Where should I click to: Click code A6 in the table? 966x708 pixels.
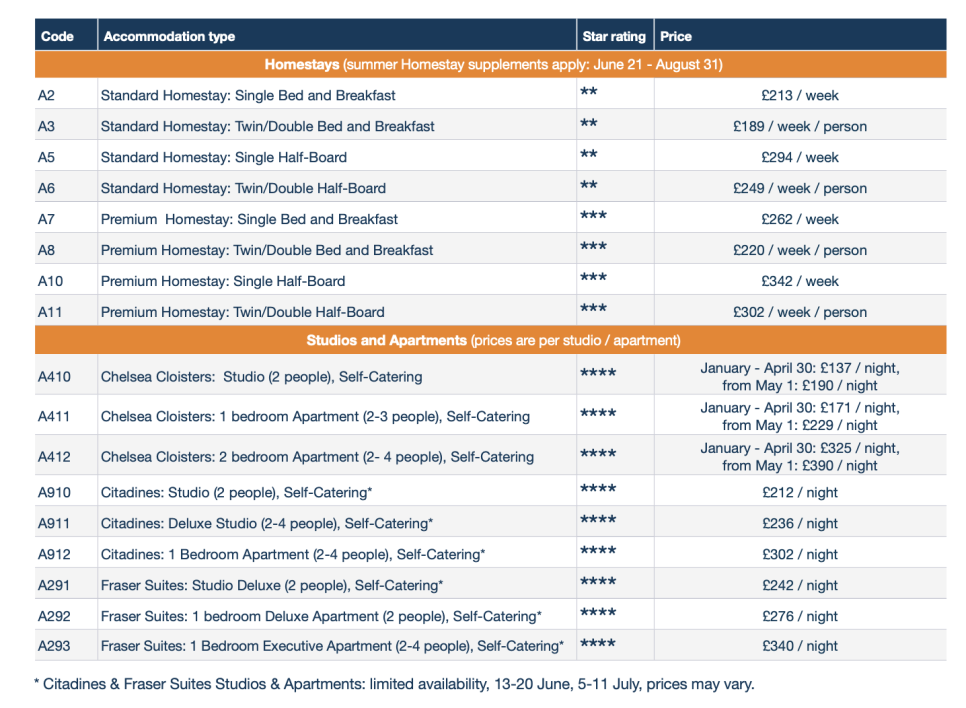[46, 188]
